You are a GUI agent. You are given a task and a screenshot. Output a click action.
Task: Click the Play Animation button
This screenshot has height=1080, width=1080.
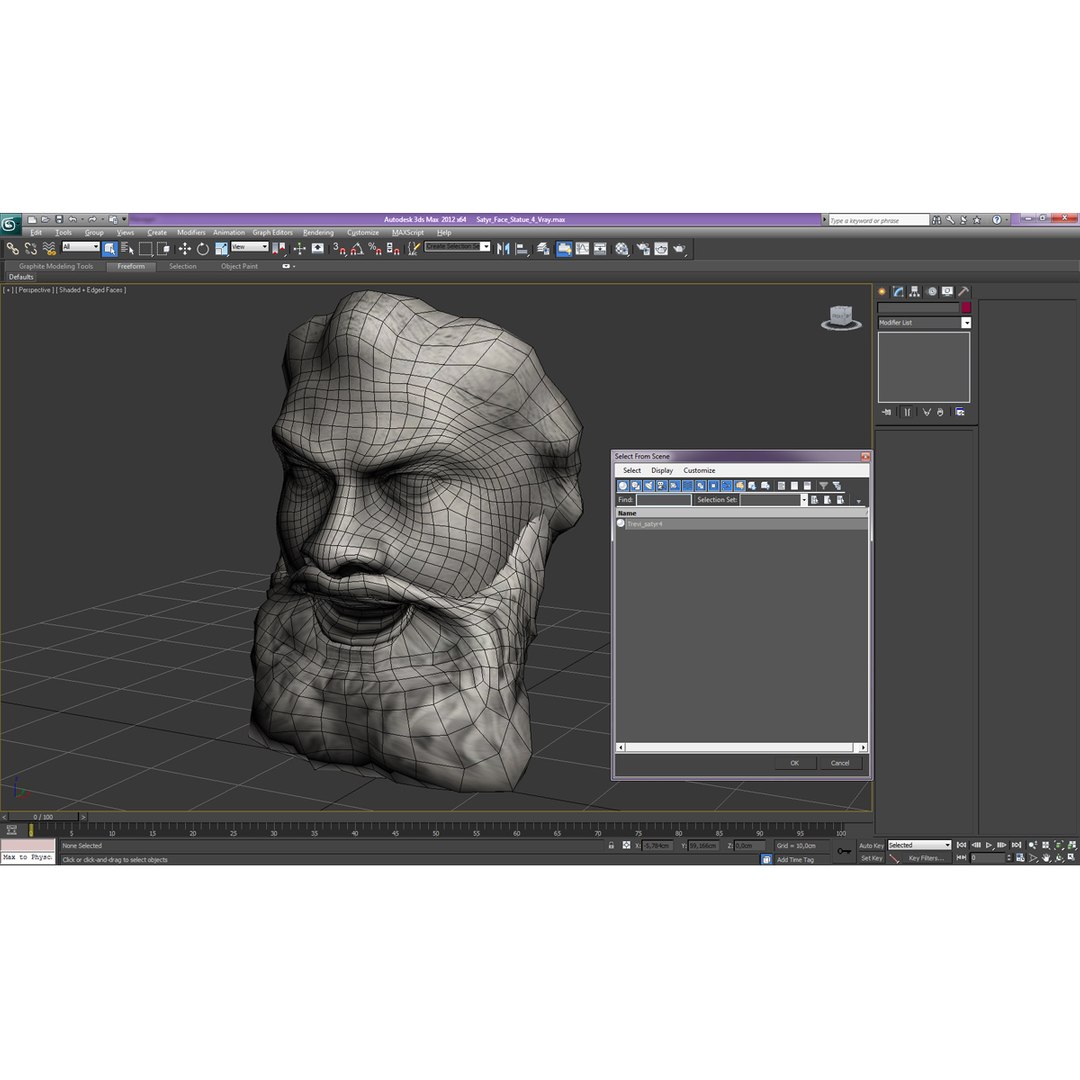coord(988,845)
